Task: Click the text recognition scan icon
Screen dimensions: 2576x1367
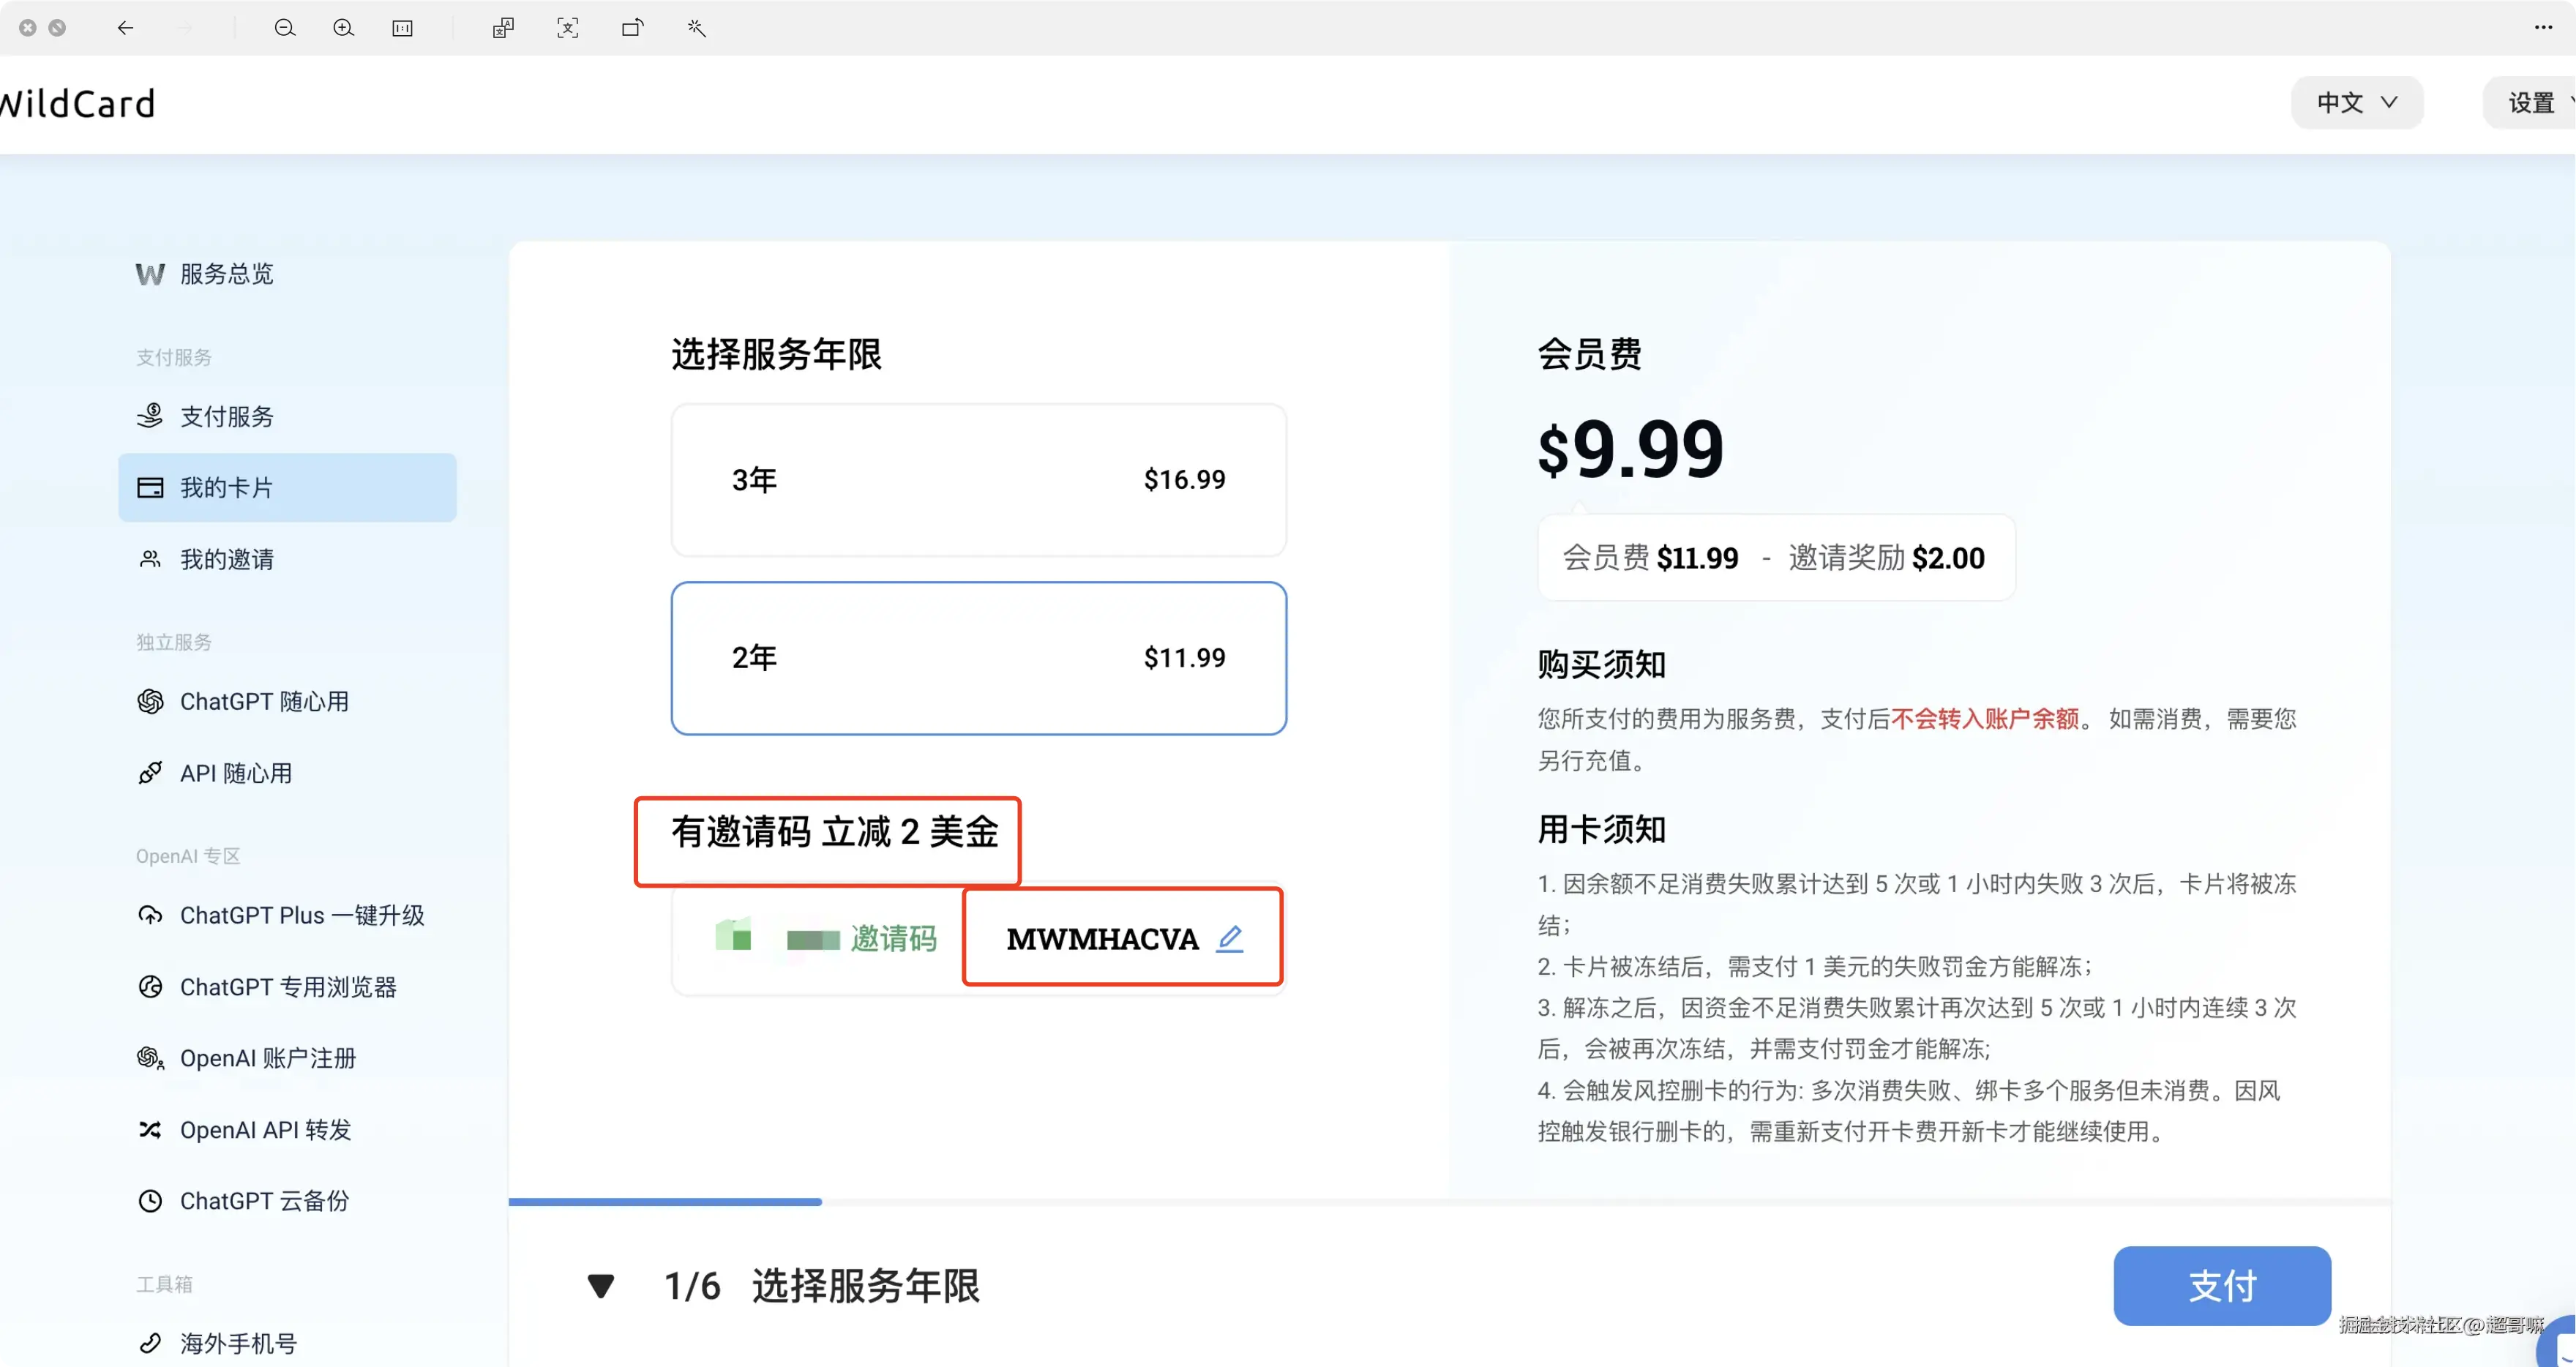Action: click(x=567, y=28)
